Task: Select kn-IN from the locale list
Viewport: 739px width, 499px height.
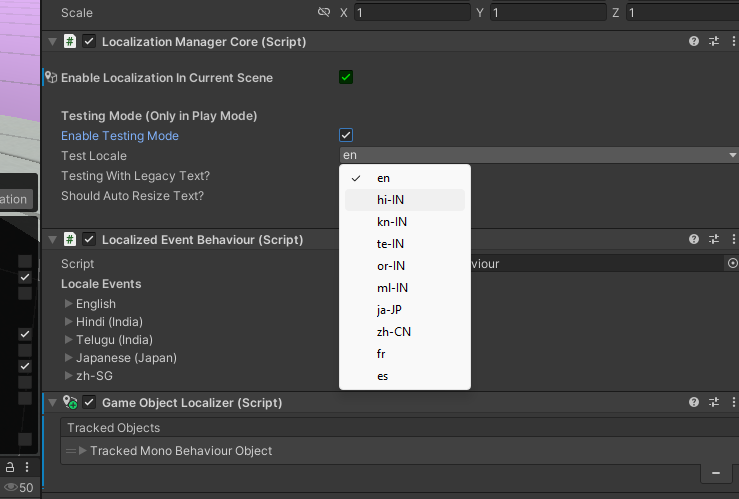Action: tap(405, 222)
